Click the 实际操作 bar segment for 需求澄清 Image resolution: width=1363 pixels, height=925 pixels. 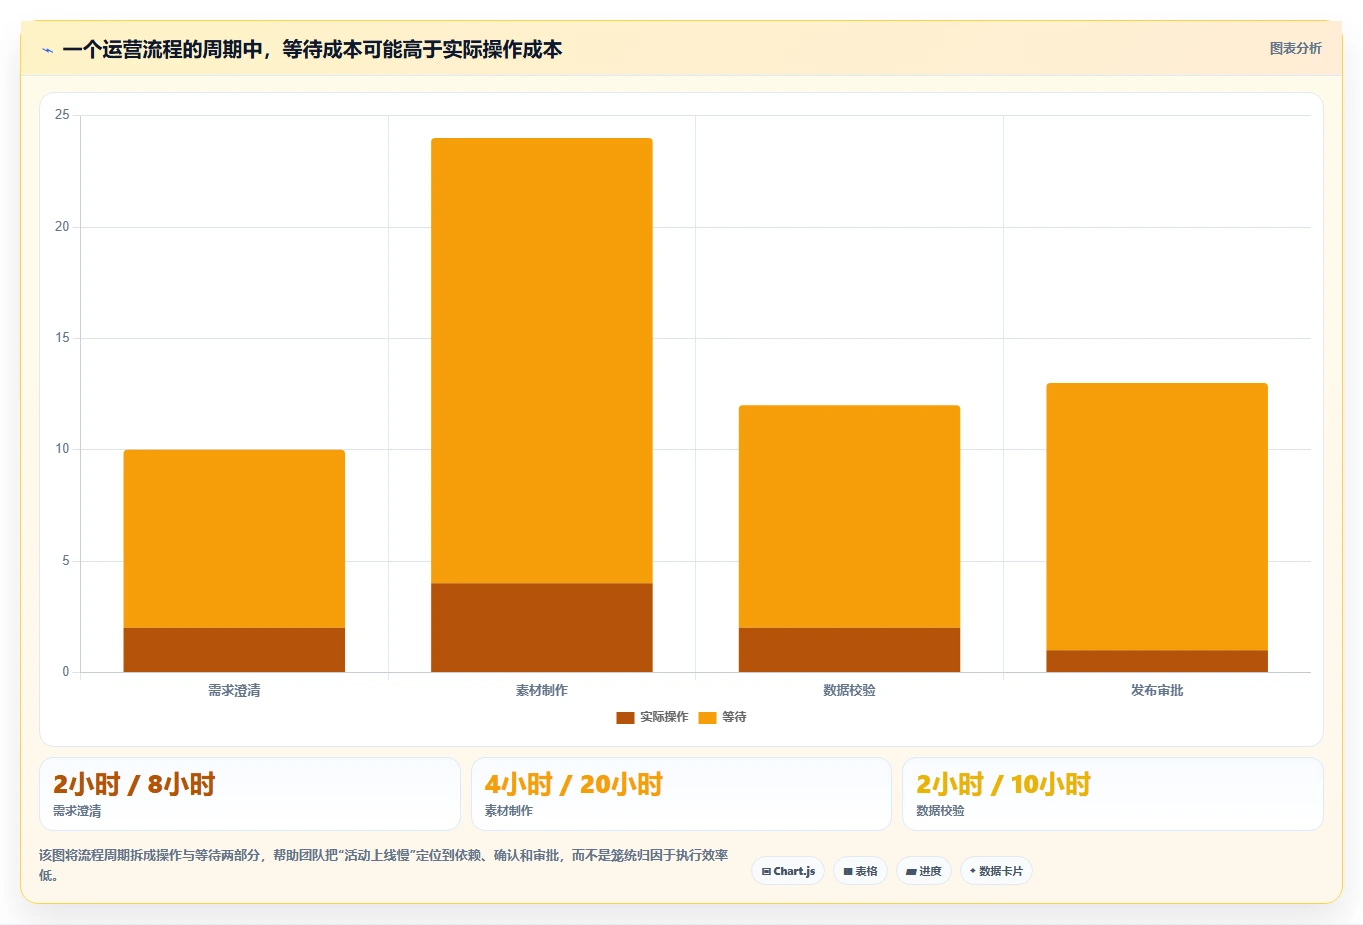coord(234,650)
